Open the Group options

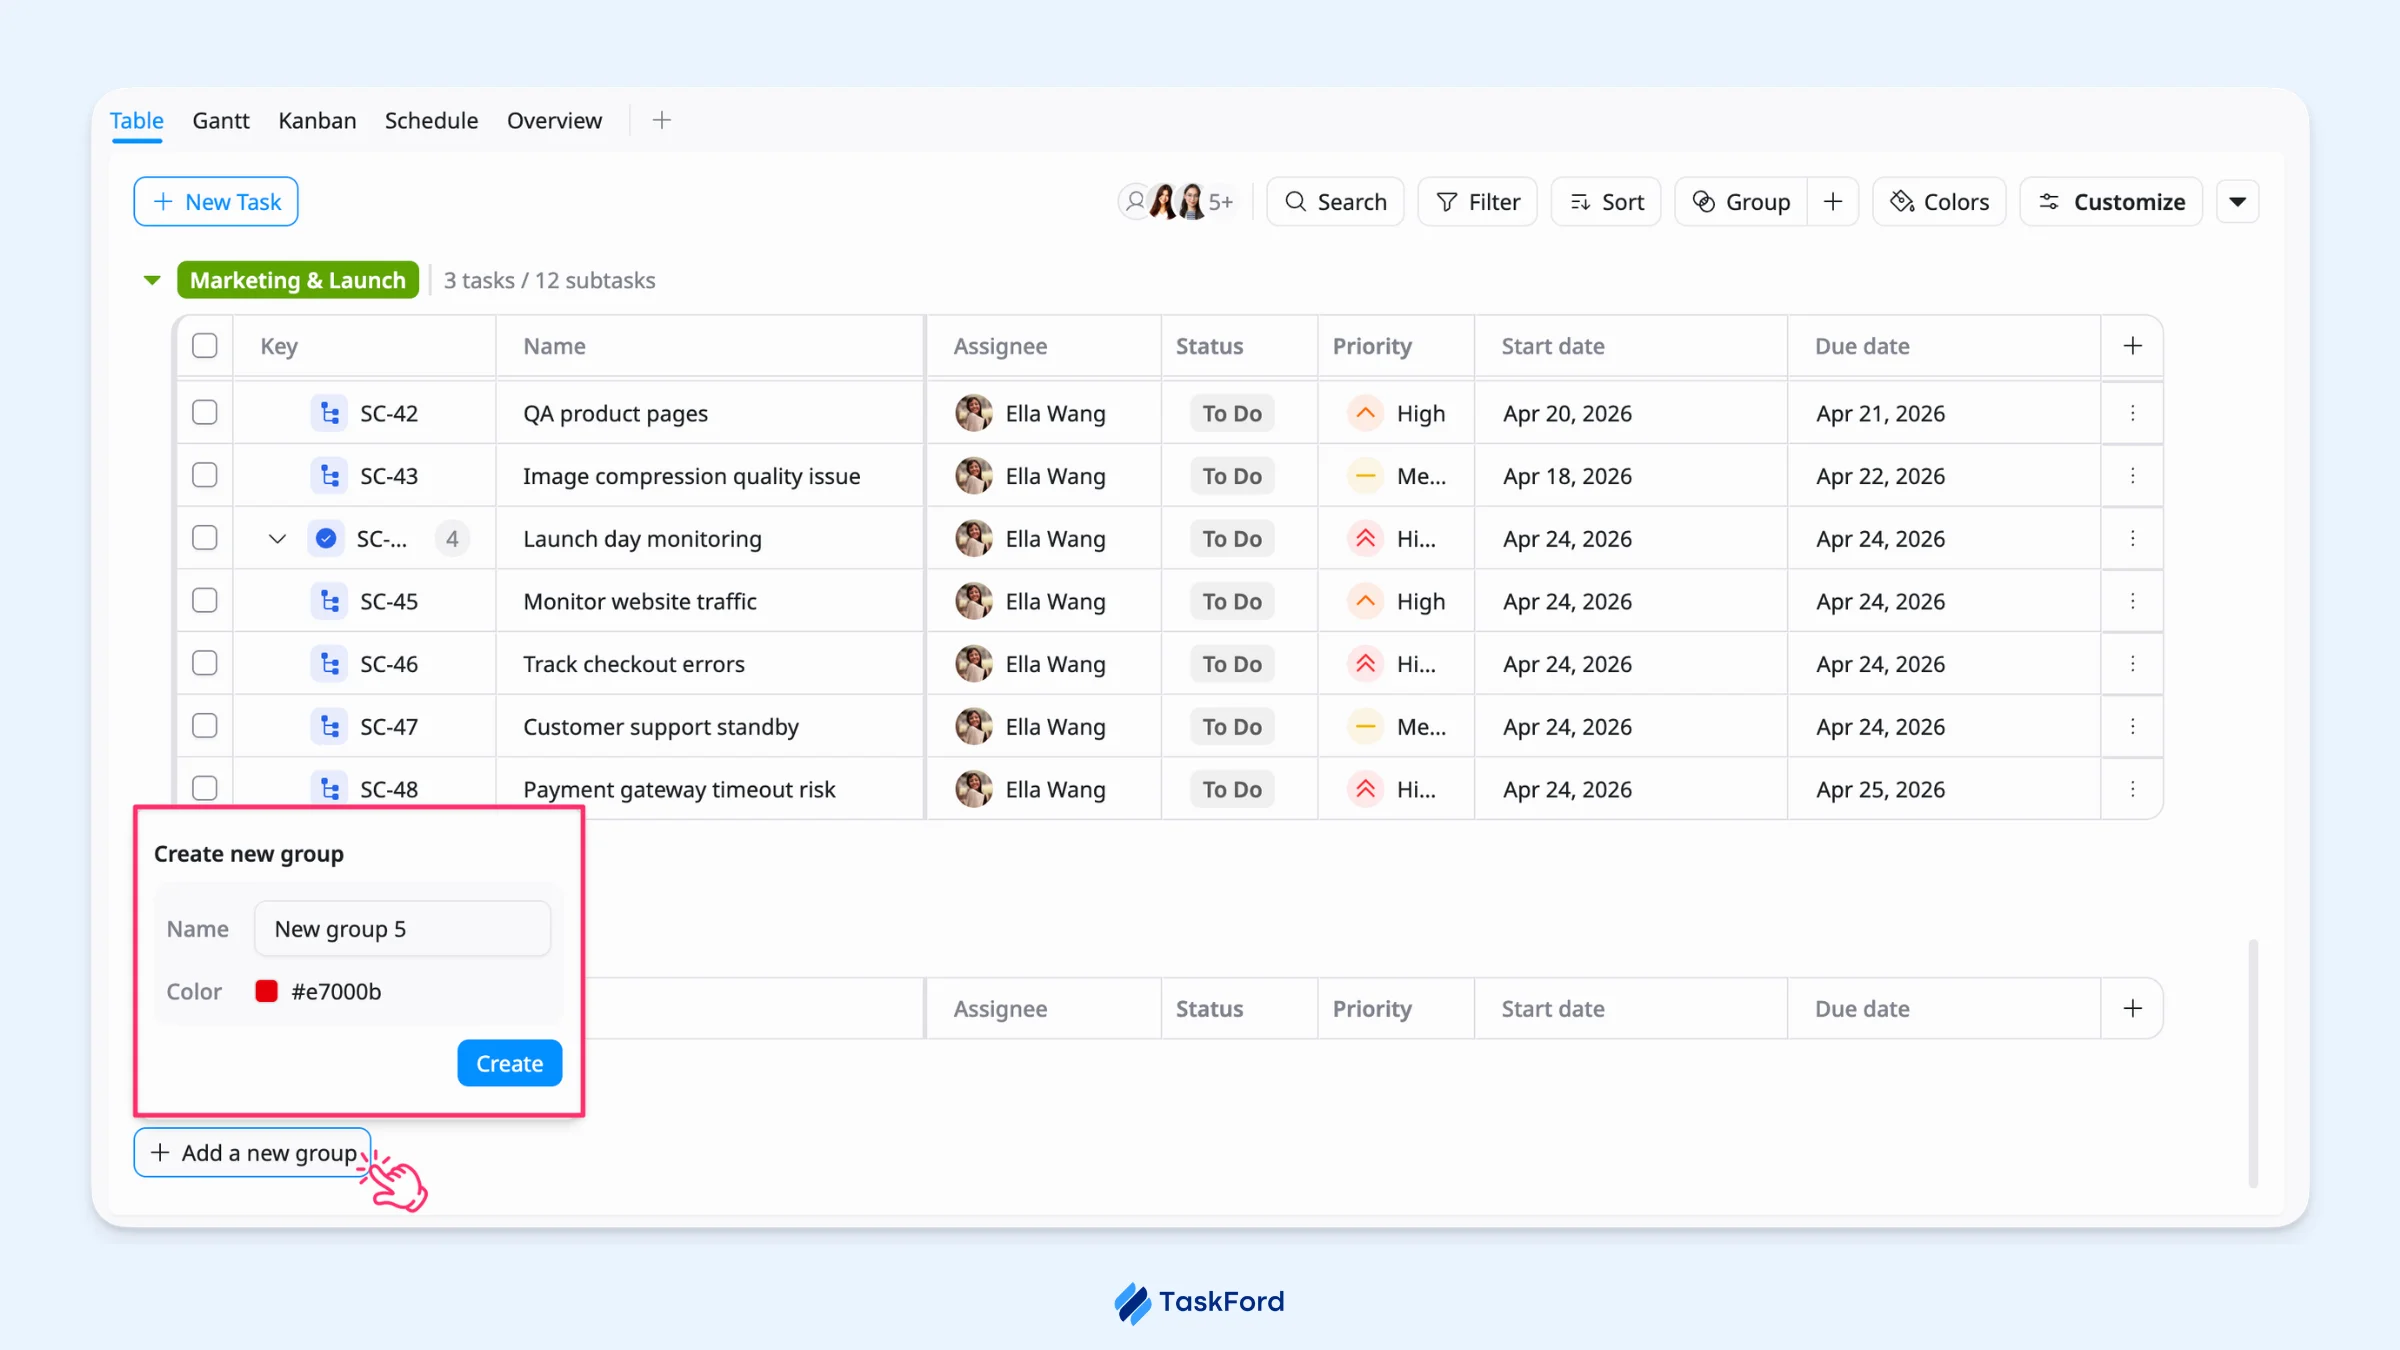point(1741,202)
